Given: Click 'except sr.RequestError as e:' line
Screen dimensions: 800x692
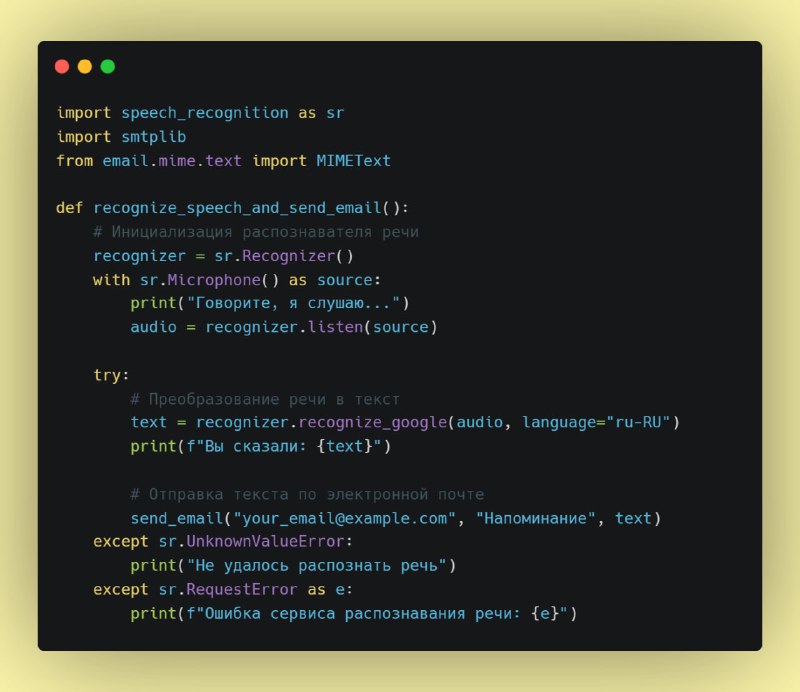Looking at the screenshot, I should (x=223, y=589).
